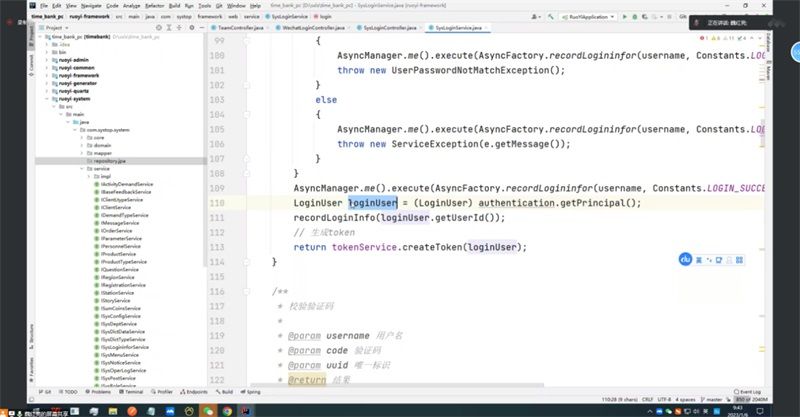Open the Event Log

(743, 392)
